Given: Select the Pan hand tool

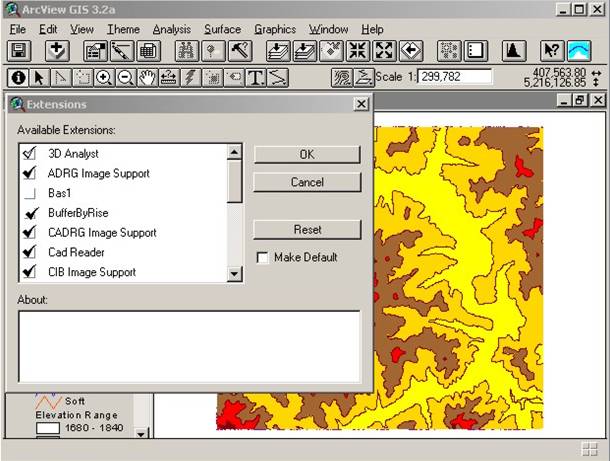Looking at the screenshot, I should coord(147,77).
